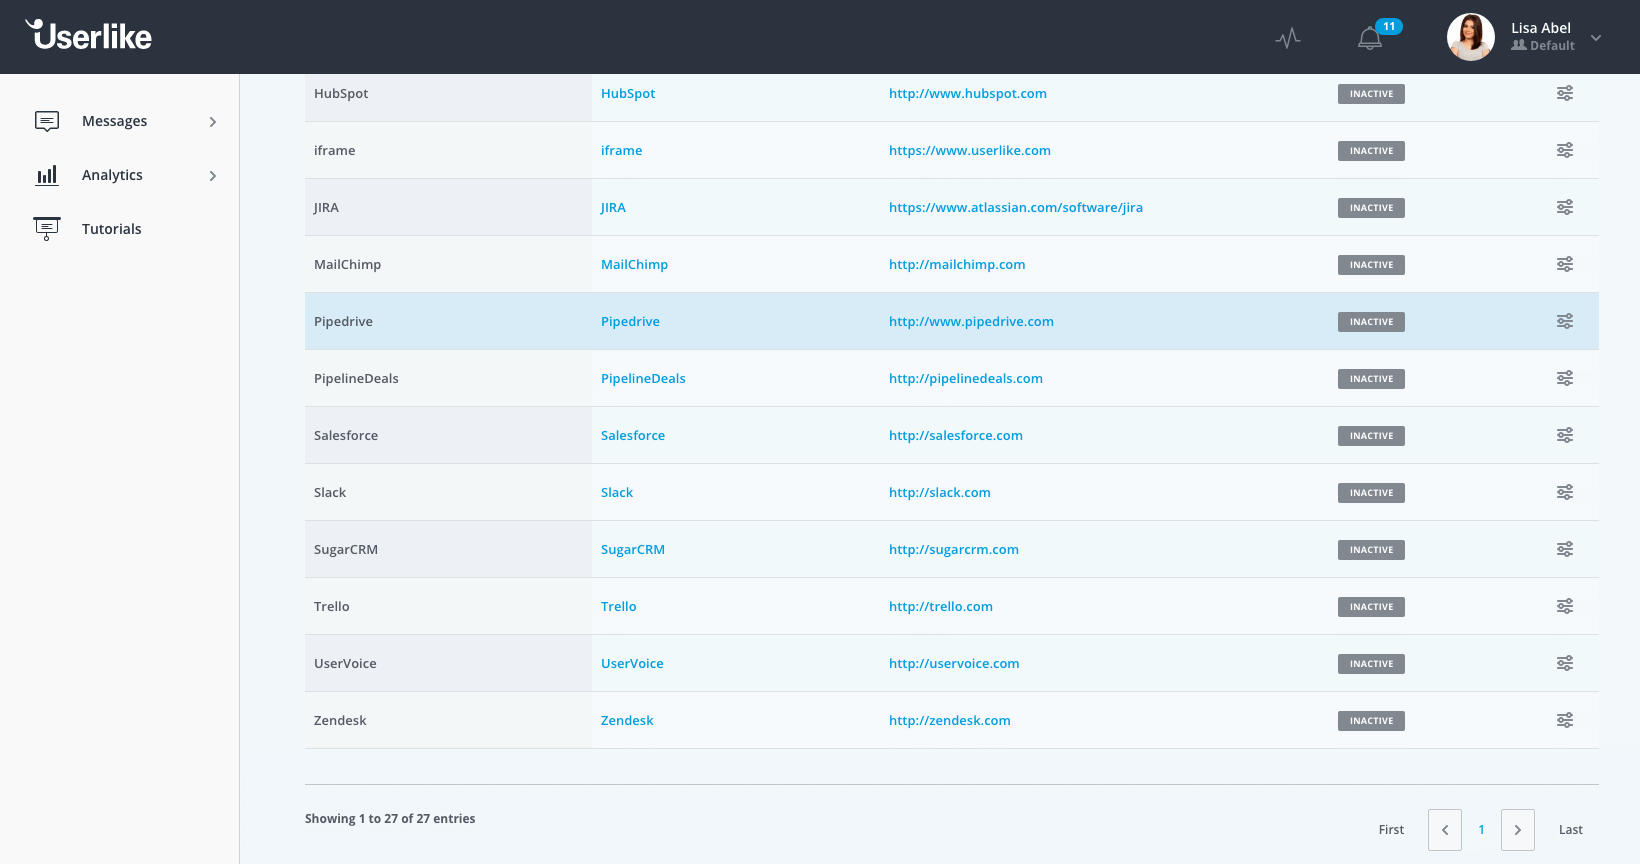This screenshot has height=864, width=1640.
Task: Open settings icon for MailChimp row
Action: [1565, 264]
